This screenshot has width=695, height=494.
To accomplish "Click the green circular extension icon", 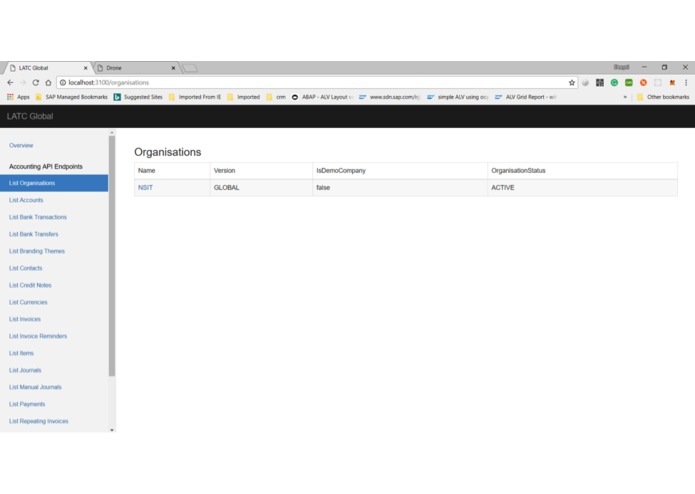I will click(614, 82).
